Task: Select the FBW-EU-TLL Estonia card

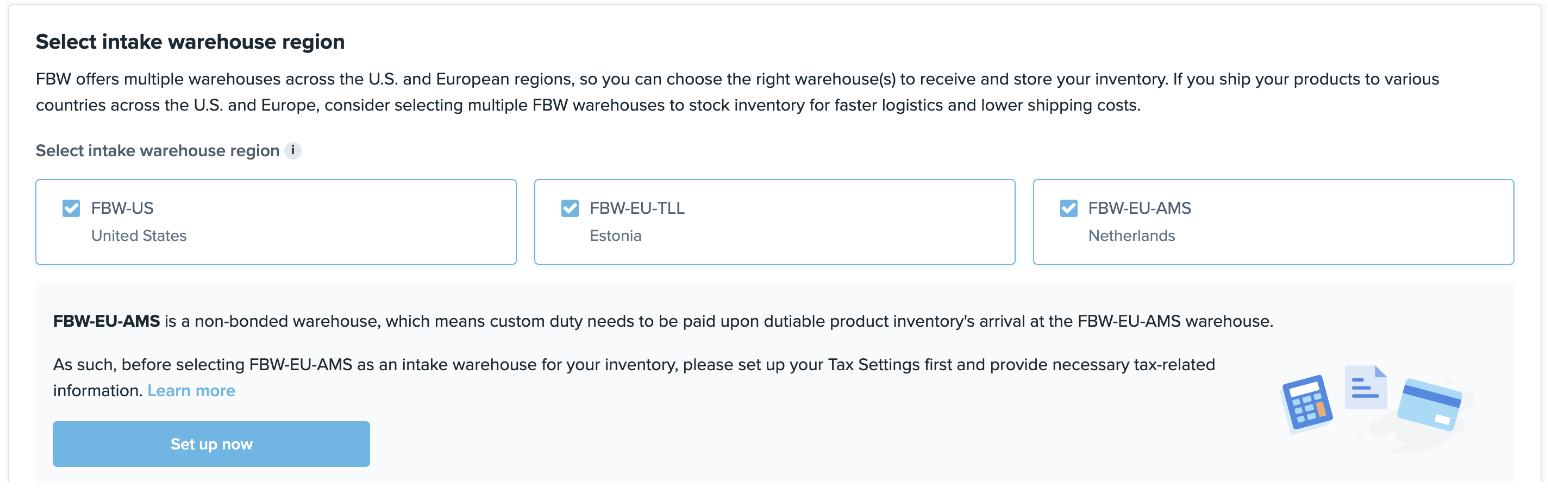Action: click(775, 222)
